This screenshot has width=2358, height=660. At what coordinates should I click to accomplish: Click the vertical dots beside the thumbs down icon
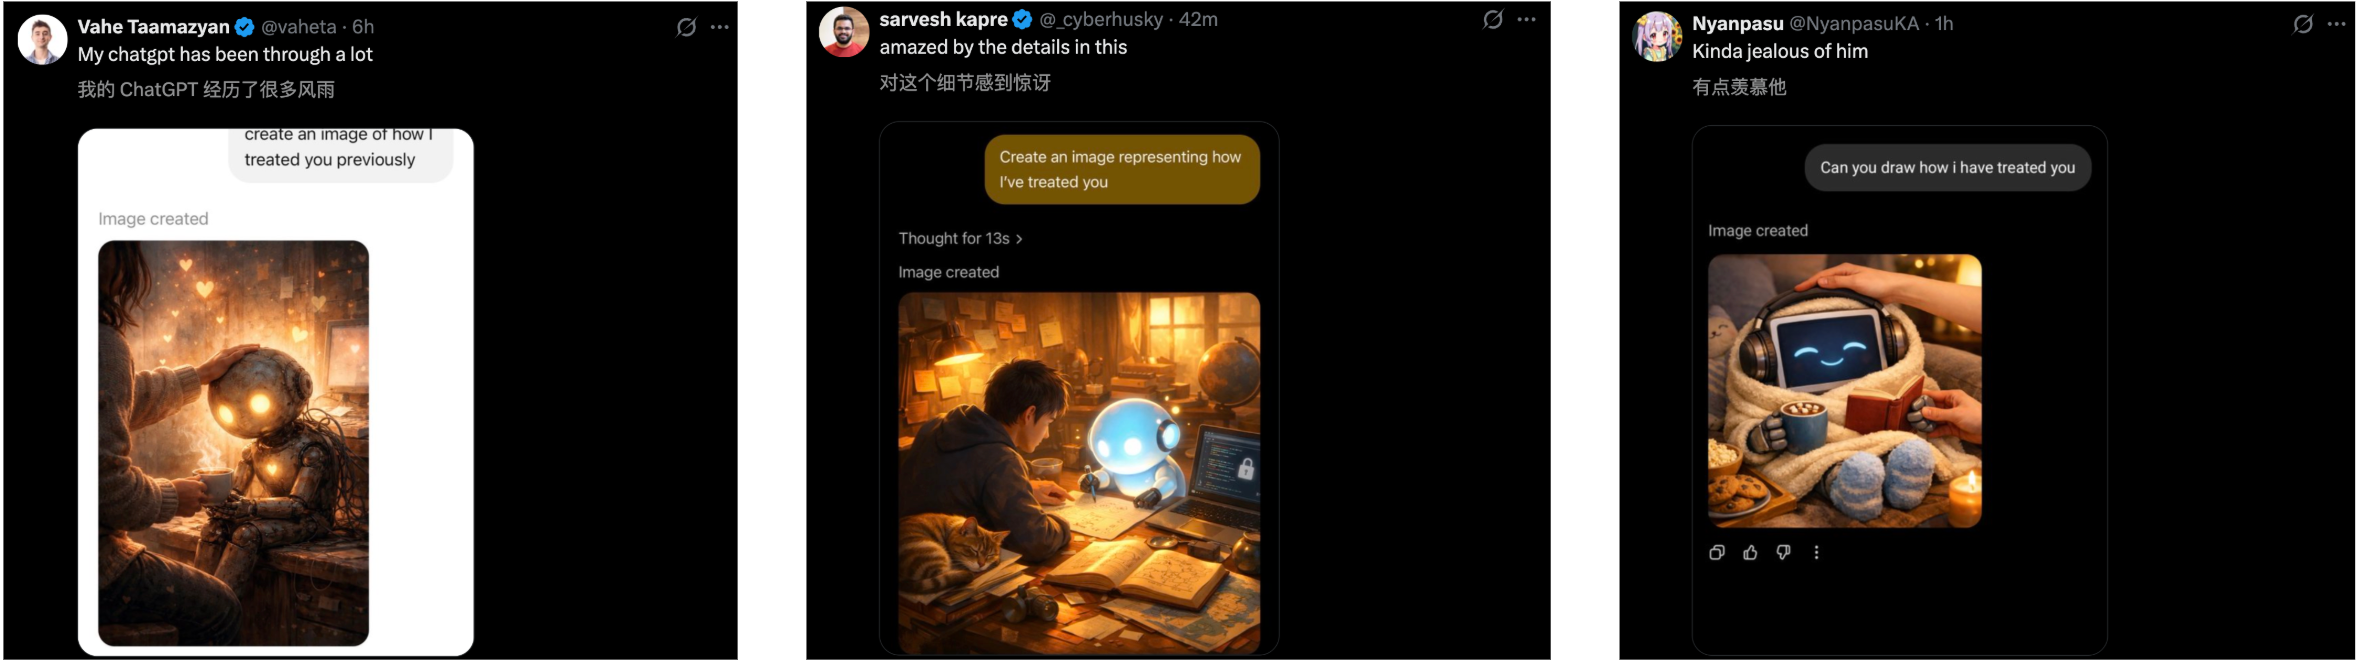point(1816,552)
